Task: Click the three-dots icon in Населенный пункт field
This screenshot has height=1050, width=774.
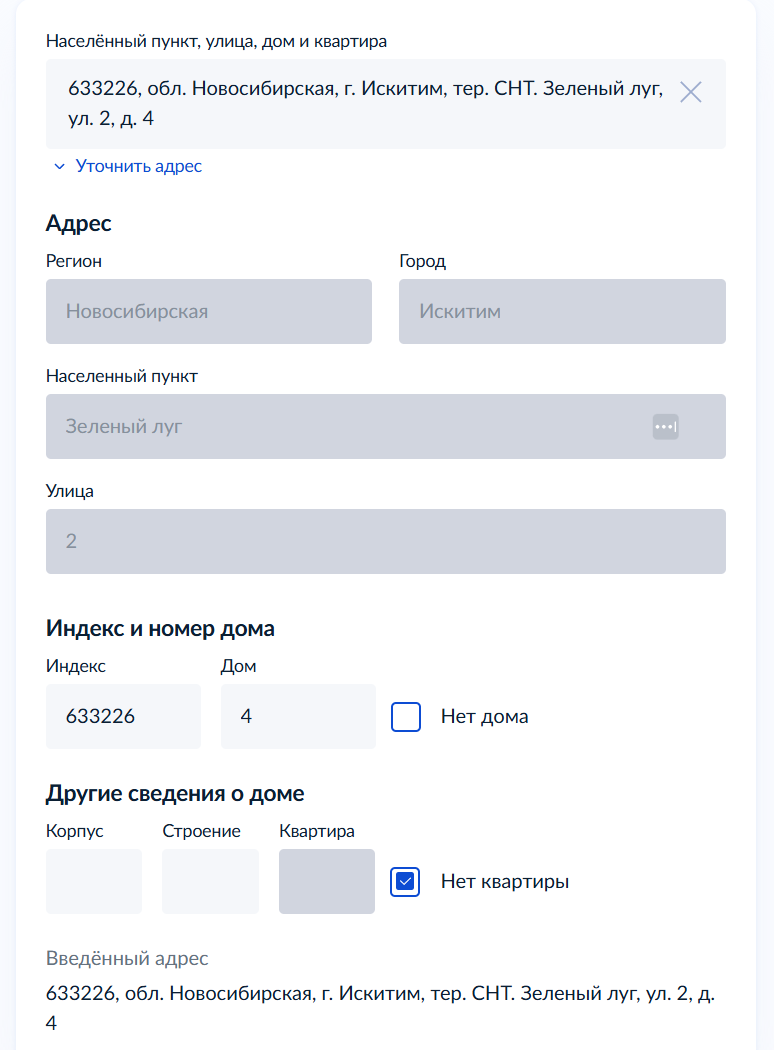Action: coord(665,427)
